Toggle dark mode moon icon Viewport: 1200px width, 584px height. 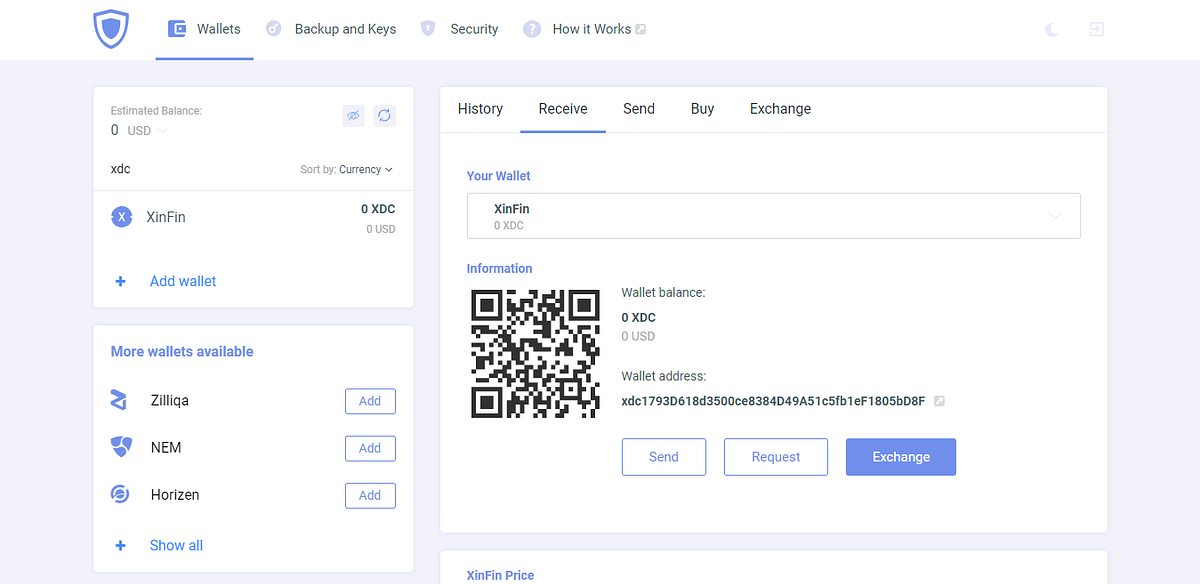(x=1052, y=30)
